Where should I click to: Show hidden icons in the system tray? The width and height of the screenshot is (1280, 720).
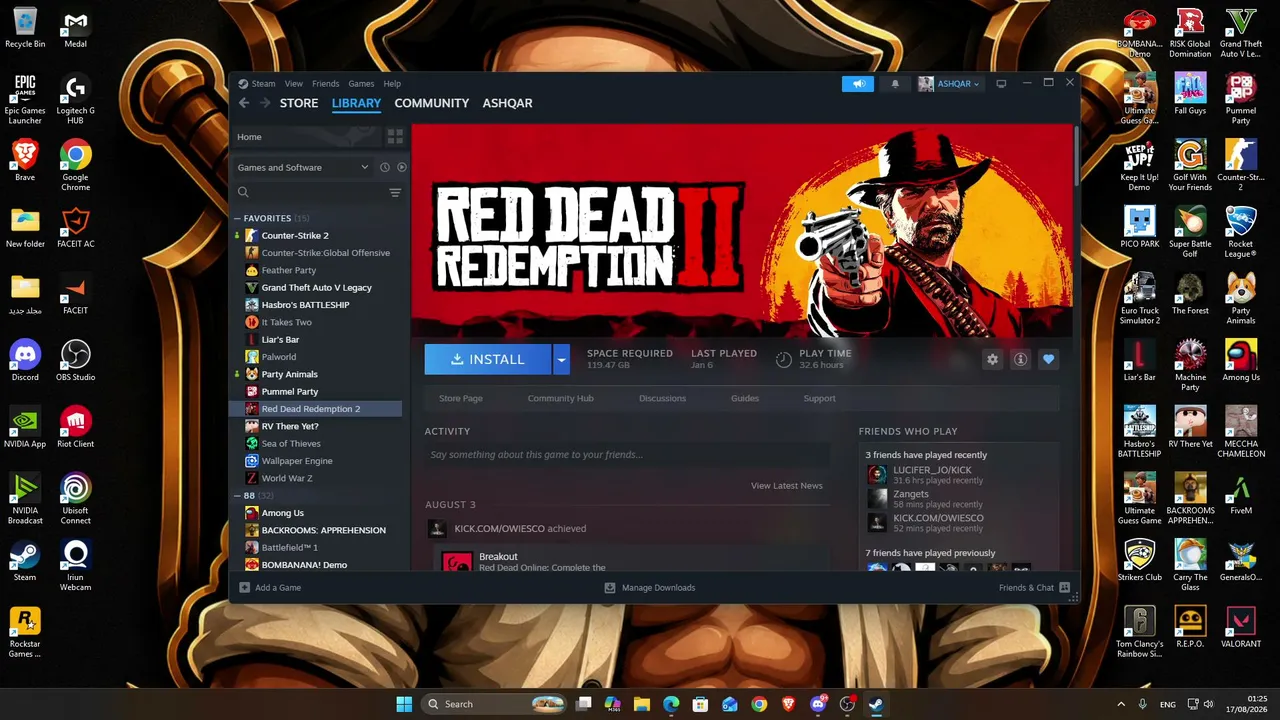(x=1120, y=704)
